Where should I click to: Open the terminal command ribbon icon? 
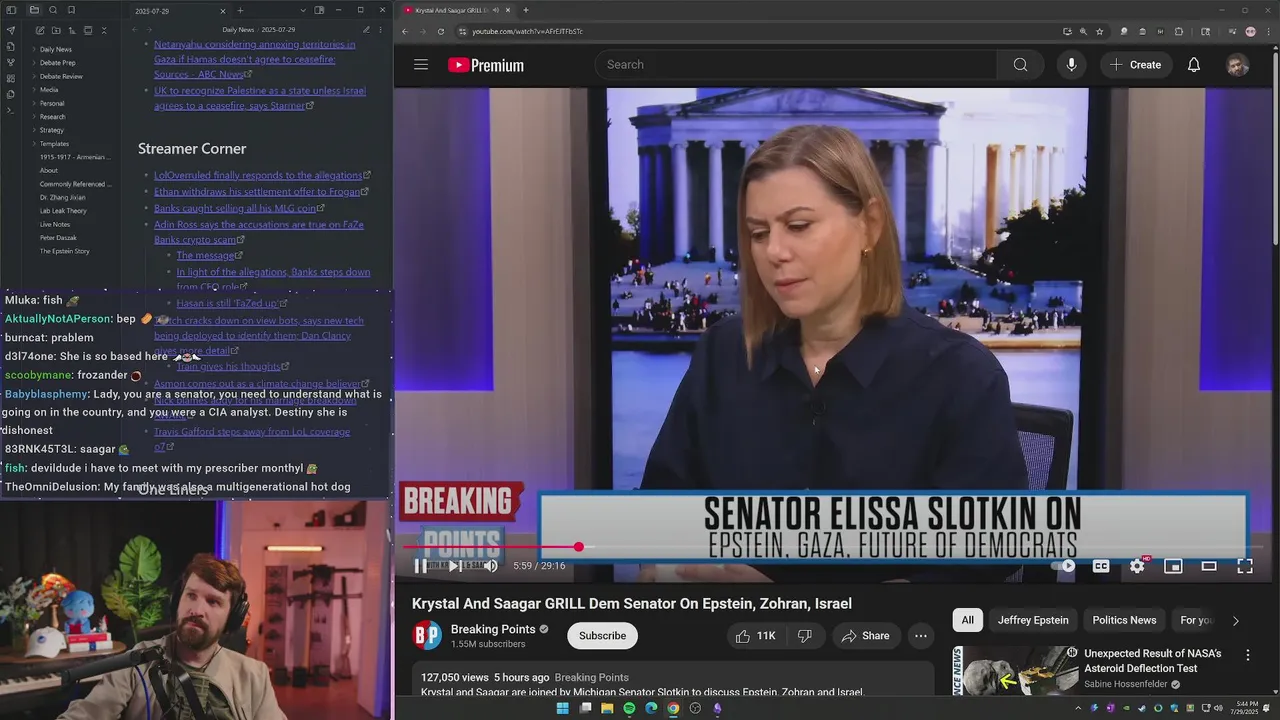pos(10,110)
